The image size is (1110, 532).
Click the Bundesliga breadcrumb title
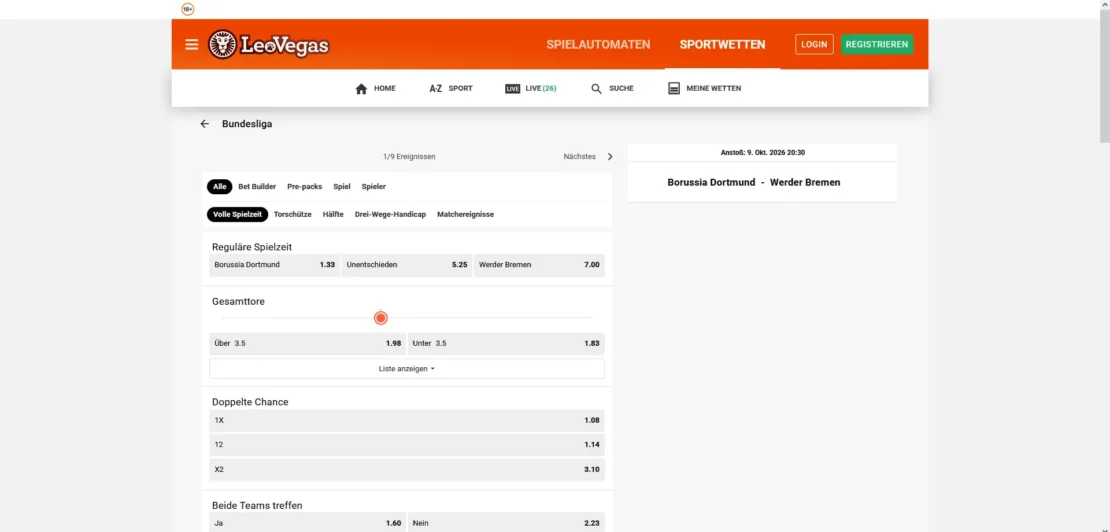pos(247,124)
